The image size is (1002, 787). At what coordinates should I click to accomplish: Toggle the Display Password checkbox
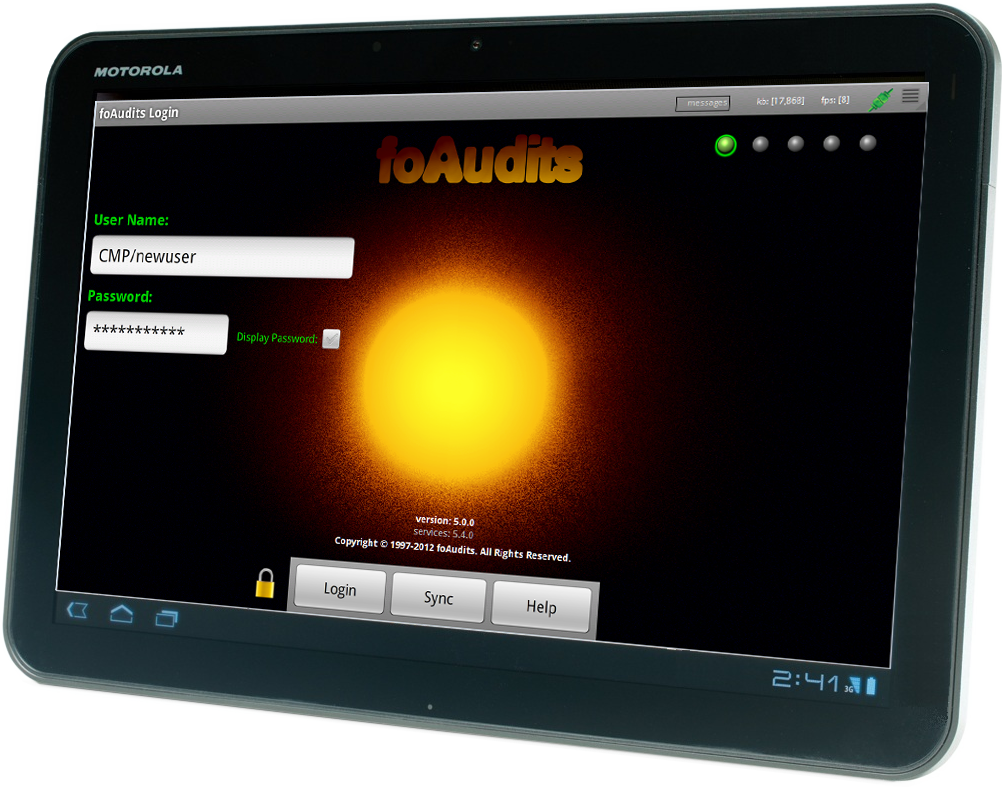(331, 339)
